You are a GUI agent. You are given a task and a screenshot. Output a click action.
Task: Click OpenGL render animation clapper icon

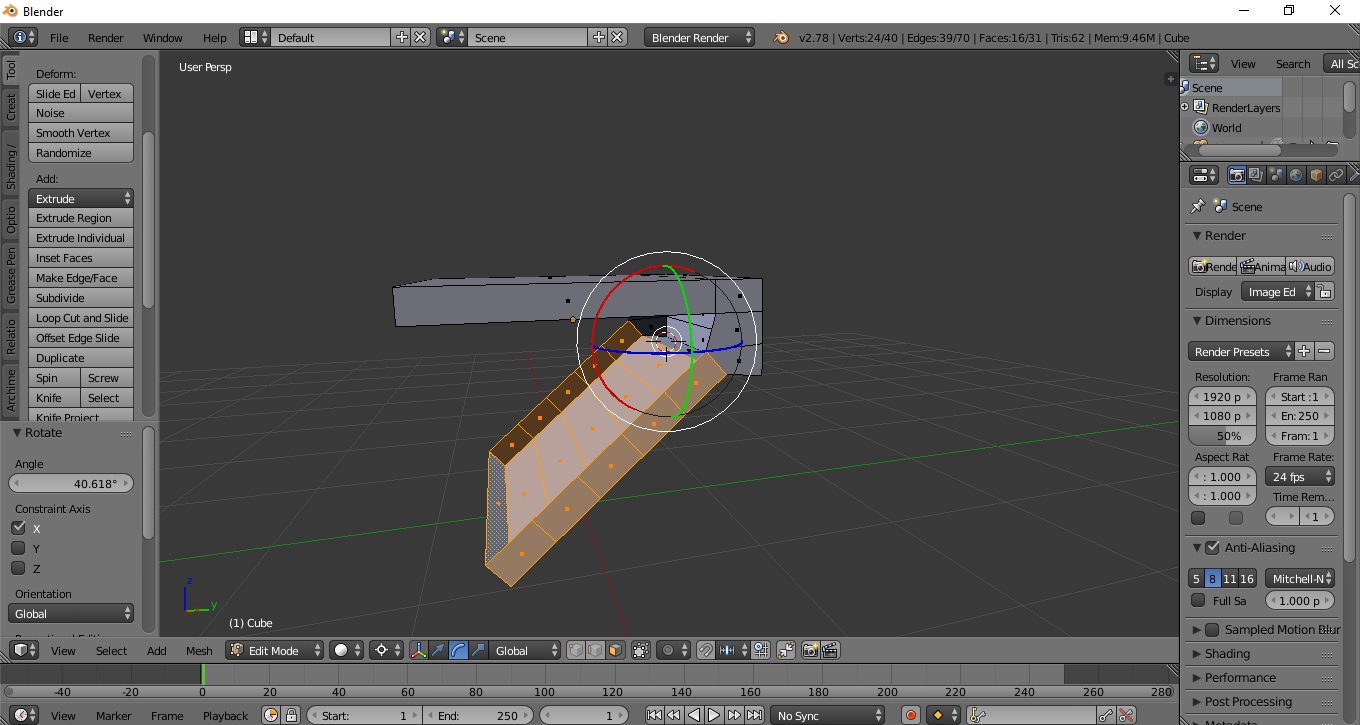[830, 650]
